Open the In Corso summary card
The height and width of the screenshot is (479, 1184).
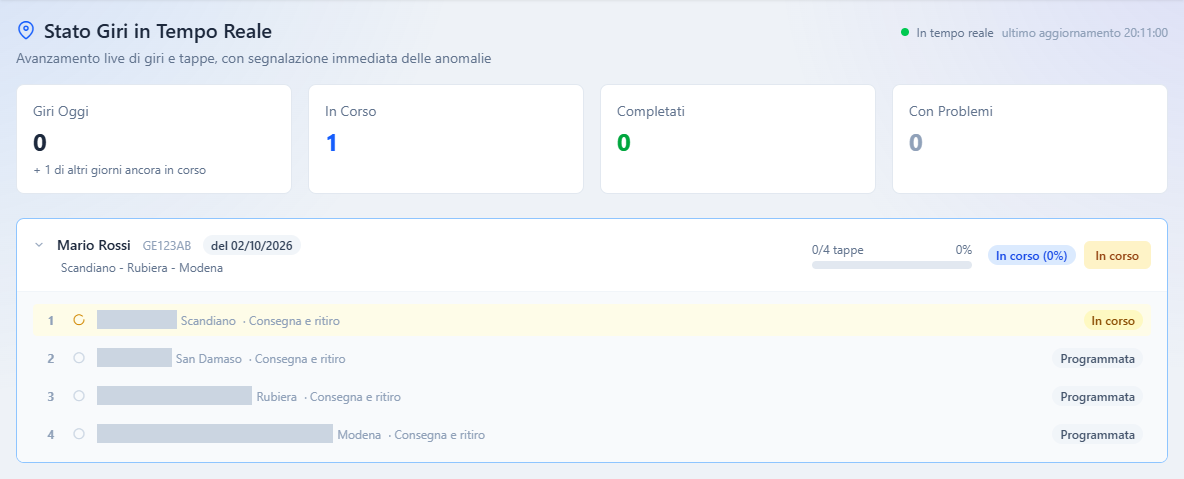point(446,139)
